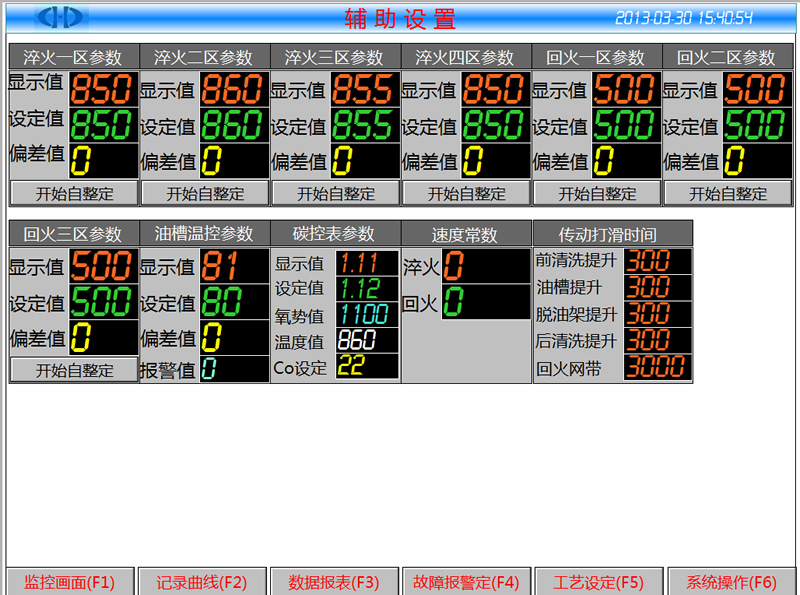Edit 淬火四区 setpoint value 850
The height and width of the screenshot is (595, 800).
495,125
